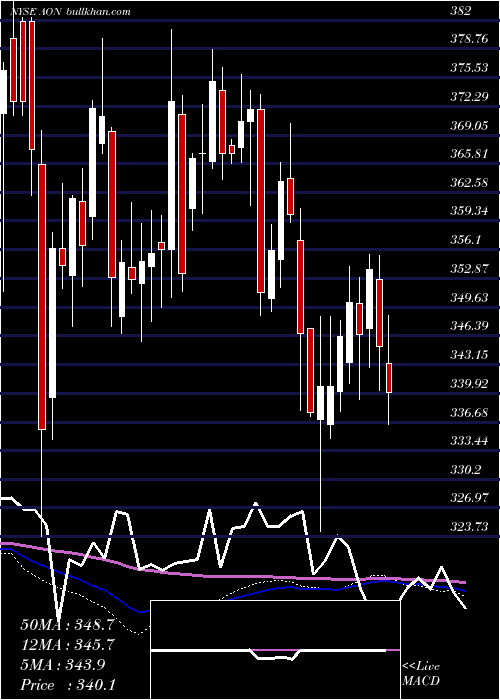Click the 5MA : 343.9 readout

pos(62,665)
